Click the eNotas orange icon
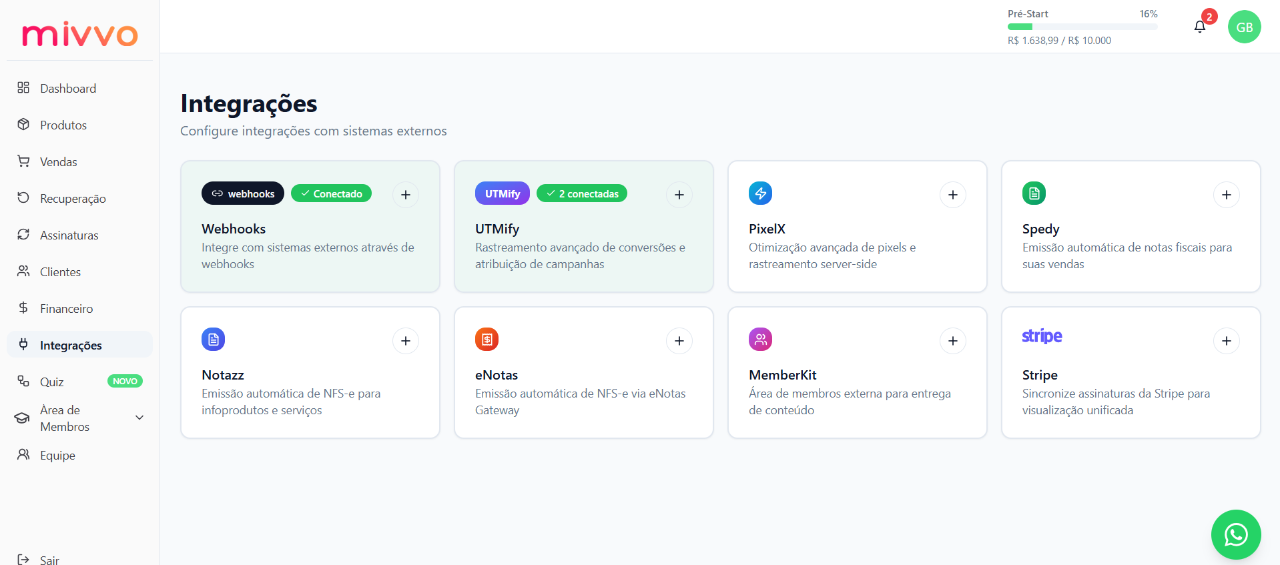This screenshot has height=565, width=1280. coord(486,339)
